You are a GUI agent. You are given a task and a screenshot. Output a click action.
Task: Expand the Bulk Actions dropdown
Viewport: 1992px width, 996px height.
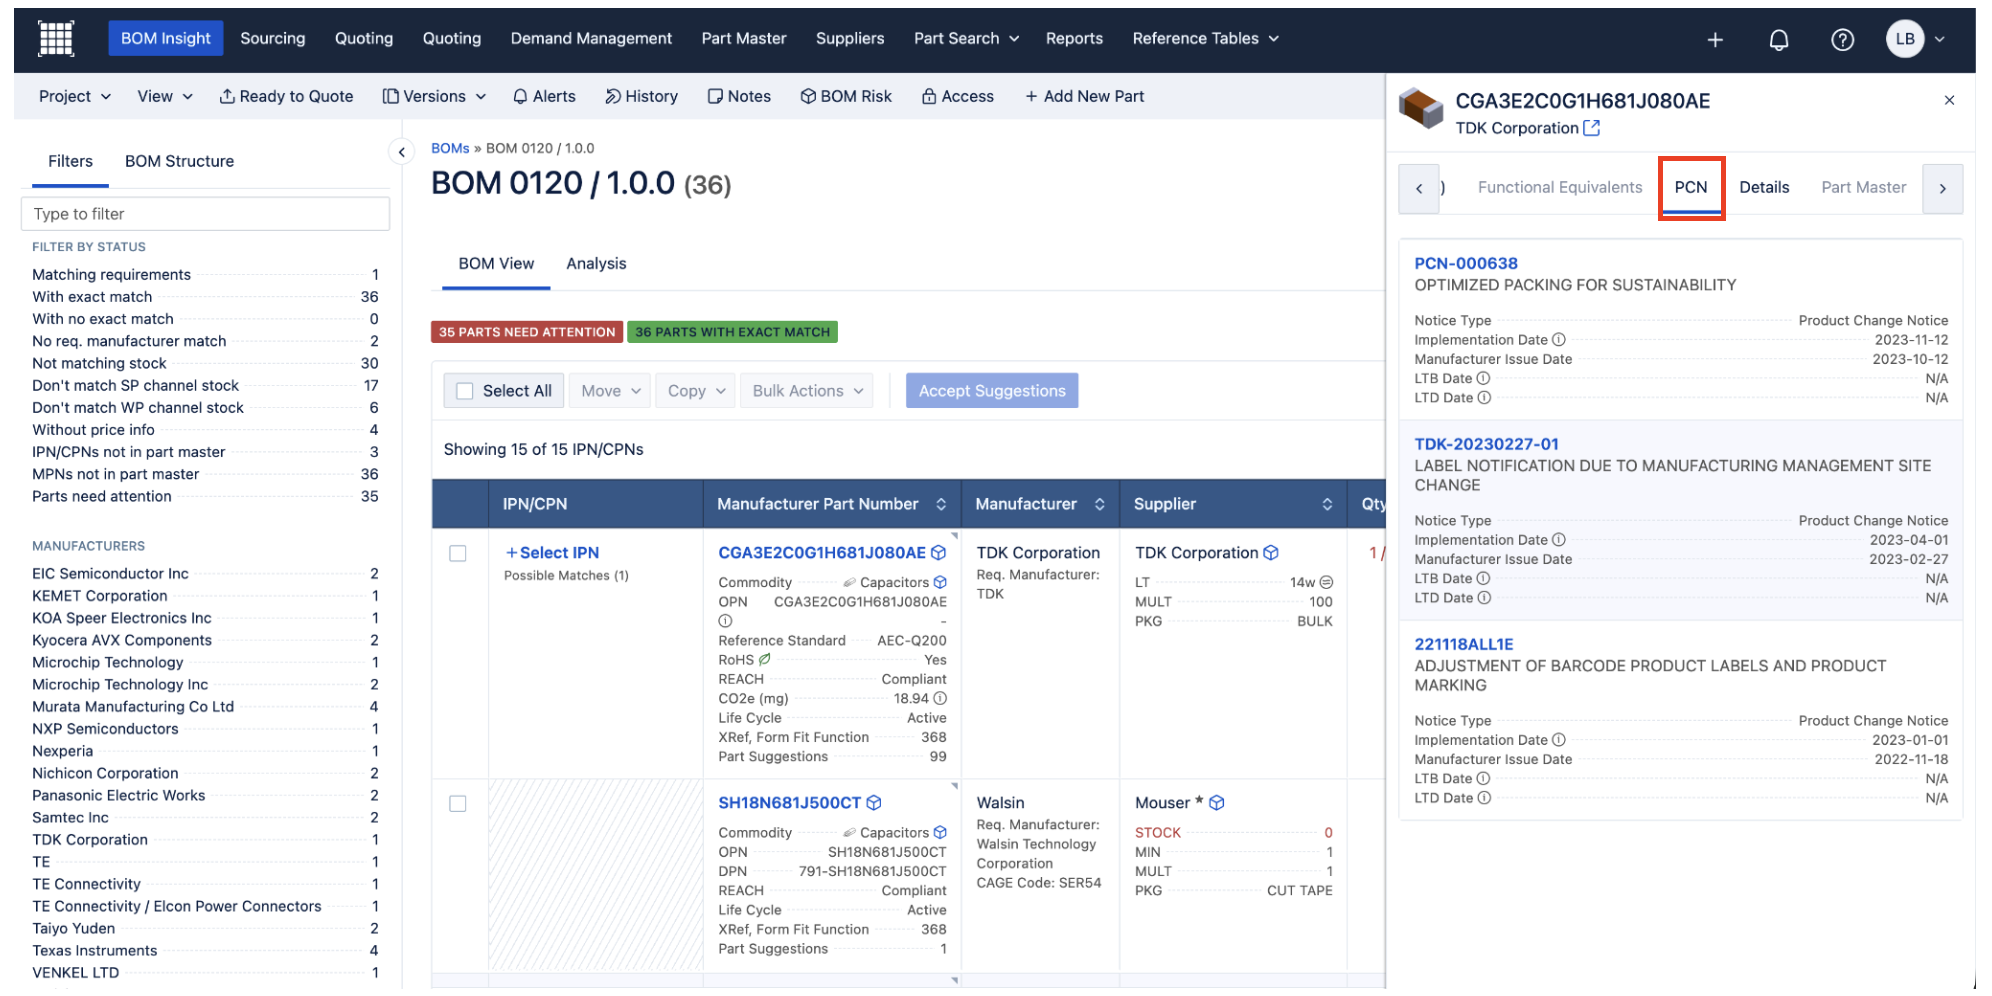pyautogui.click(x=807, y=391)
